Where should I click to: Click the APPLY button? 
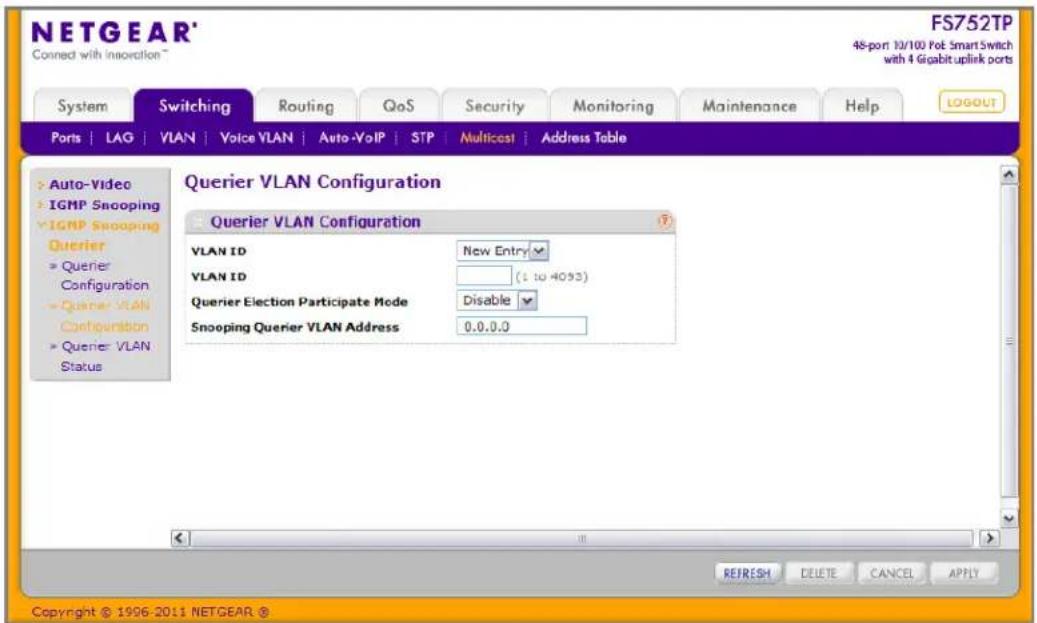coord(964,573)
